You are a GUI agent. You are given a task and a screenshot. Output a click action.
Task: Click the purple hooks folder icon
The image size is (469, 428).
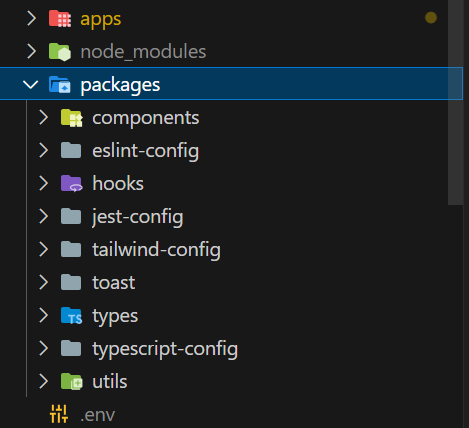coord(71,183)
